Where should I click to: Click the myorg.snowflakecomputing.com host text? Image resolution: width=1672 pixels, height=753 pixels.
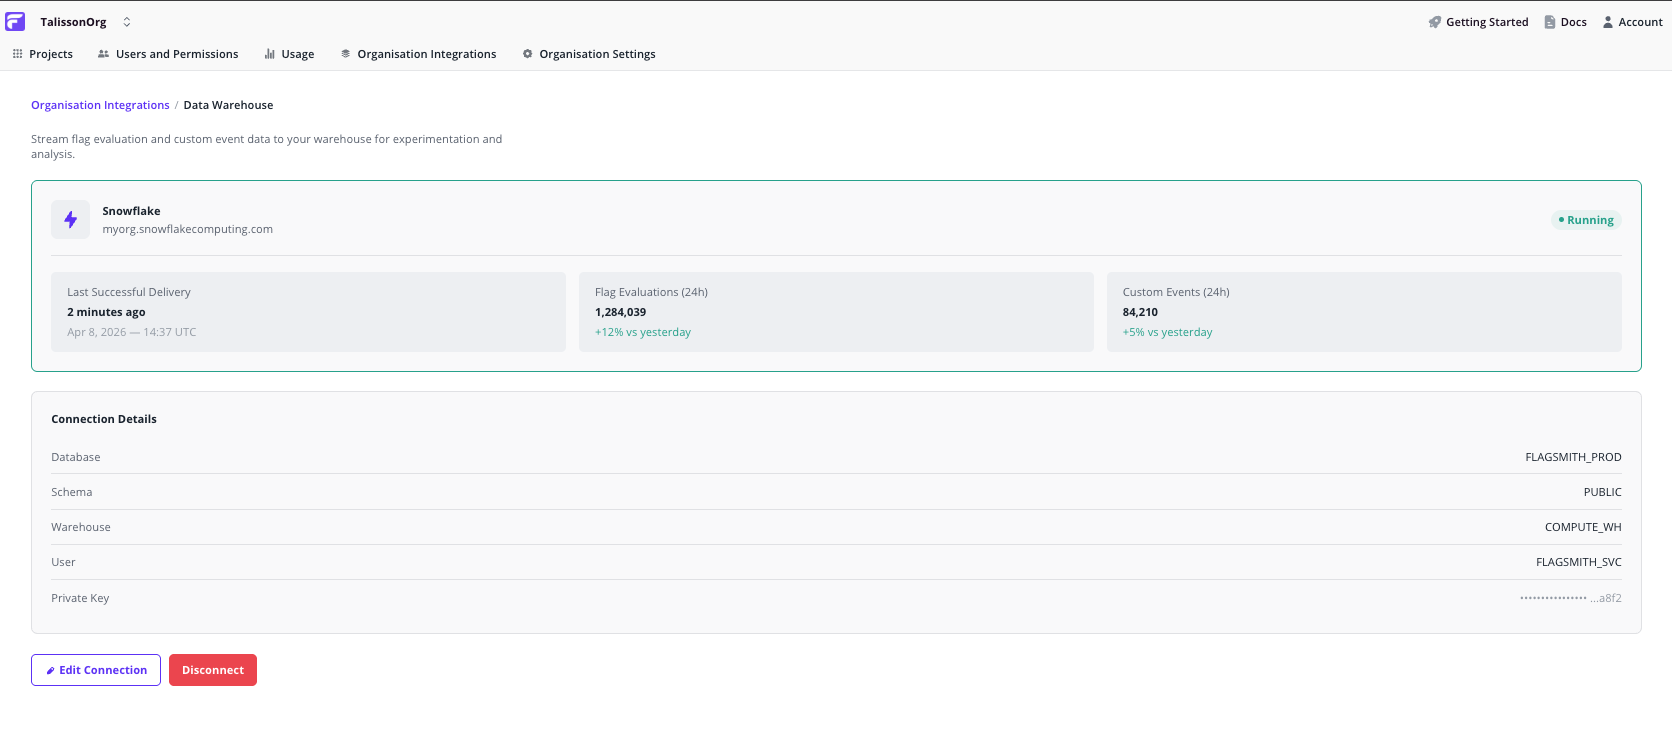(x=187, y=229)
